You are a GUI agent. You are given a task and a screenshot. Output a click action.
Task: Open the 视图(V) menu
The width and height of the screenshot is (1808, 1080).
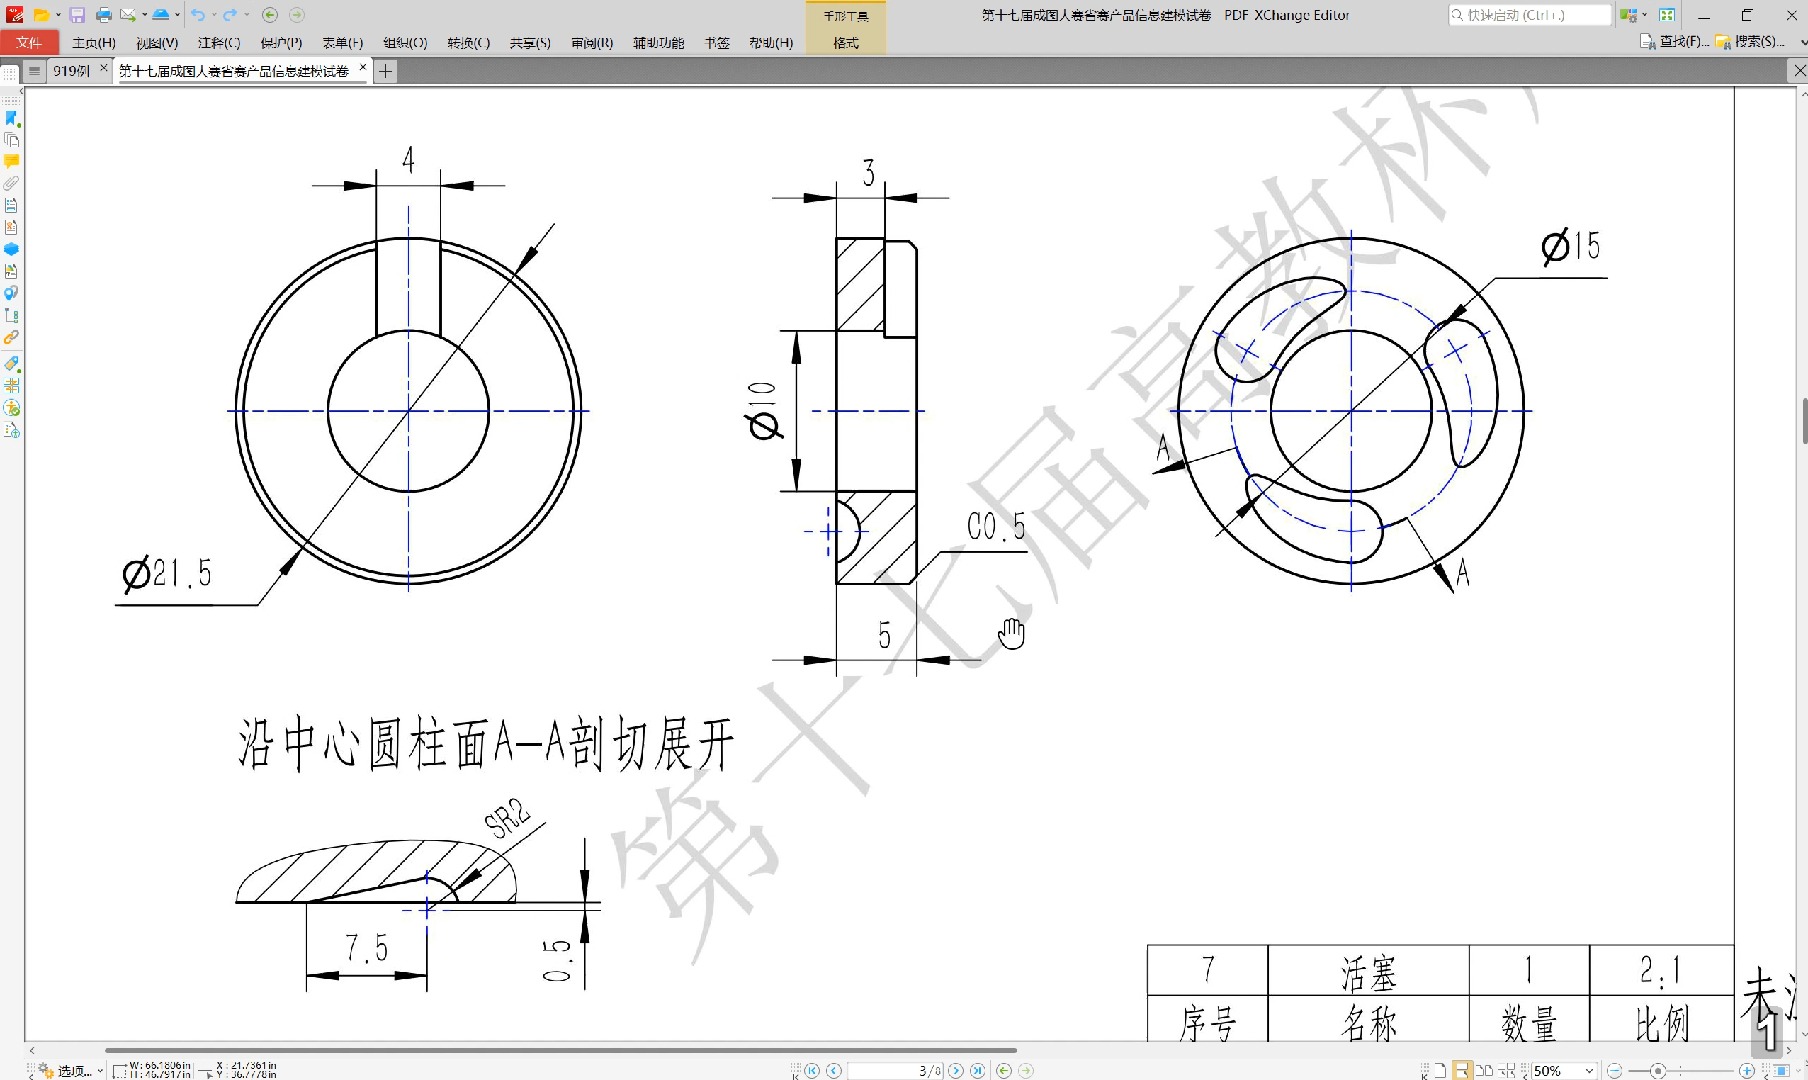tap(155, 42)
